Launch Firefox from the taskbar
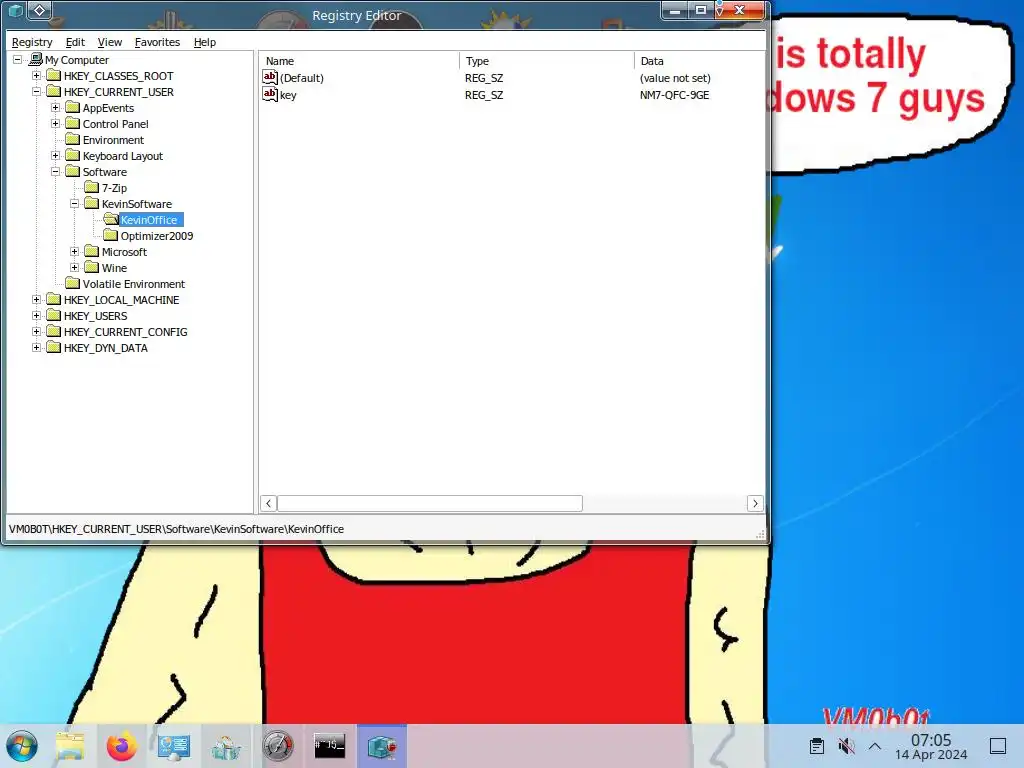 tap(122, 746)
